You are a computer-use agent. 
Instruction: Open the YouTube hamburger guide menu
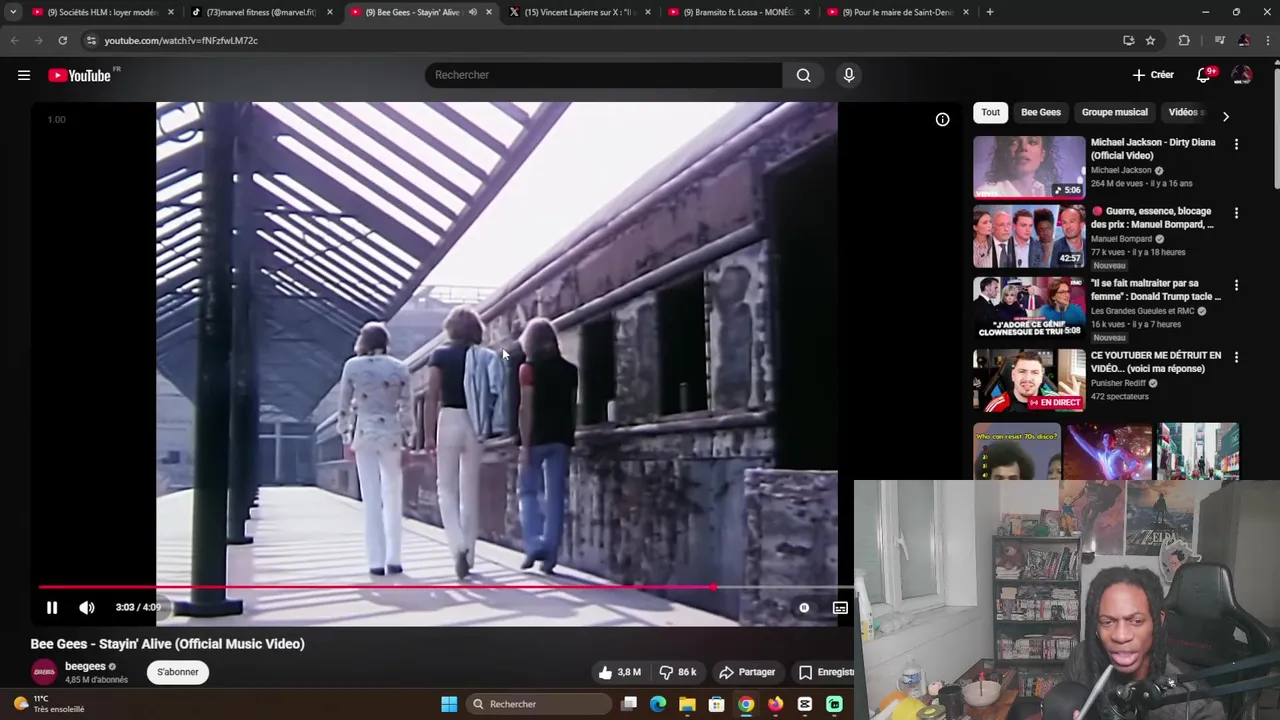pyautogui.click(x=24, y=75)
